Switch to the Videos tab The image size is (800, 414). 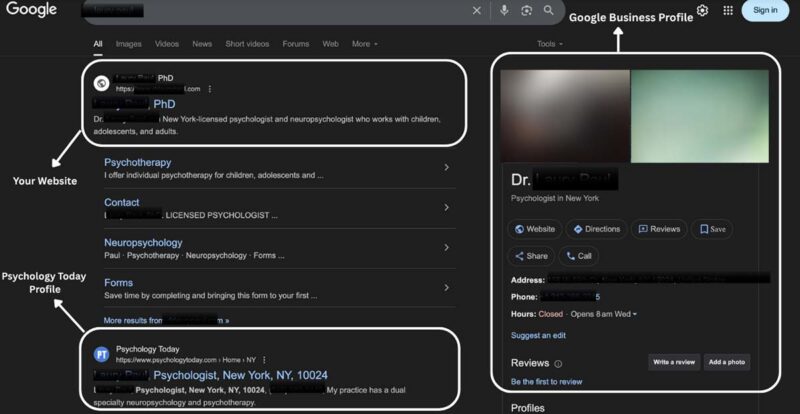click(167, 44)
